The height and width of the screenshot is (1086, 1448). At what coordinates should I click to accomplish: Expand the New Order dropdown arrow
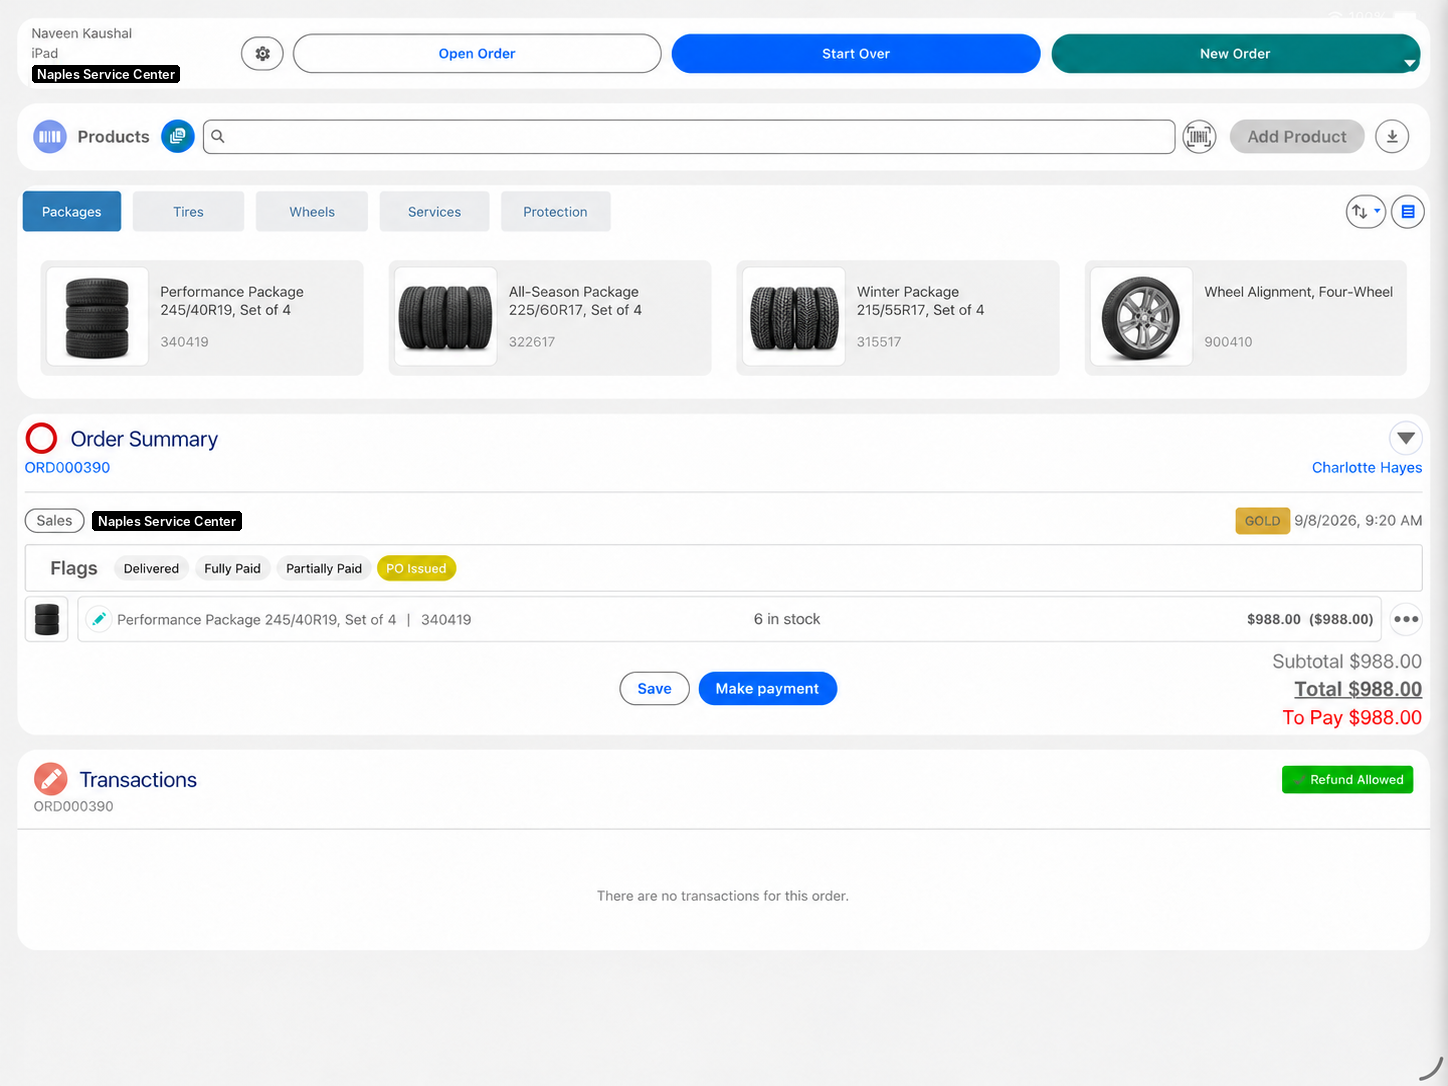(1410, 63)
